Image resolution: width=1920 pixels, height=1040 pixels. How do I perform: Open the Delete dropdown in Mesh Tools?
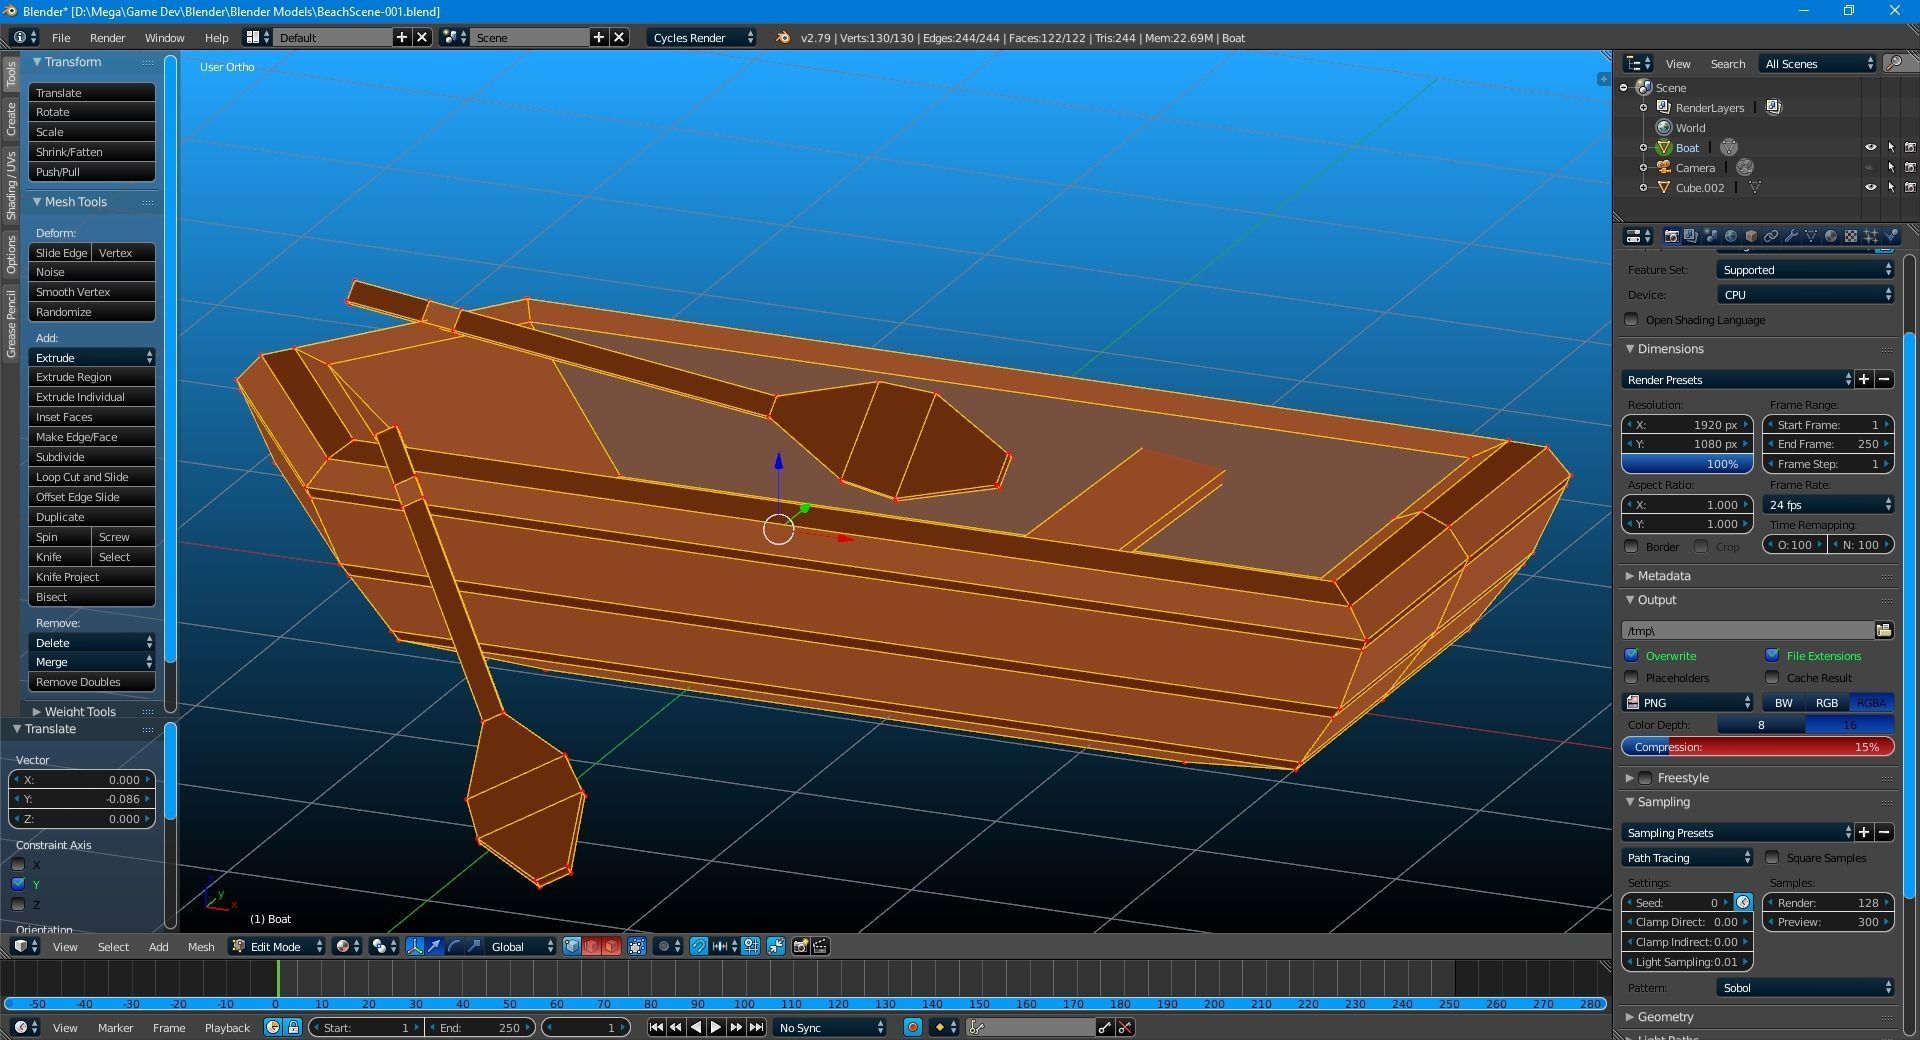[92, 643]
